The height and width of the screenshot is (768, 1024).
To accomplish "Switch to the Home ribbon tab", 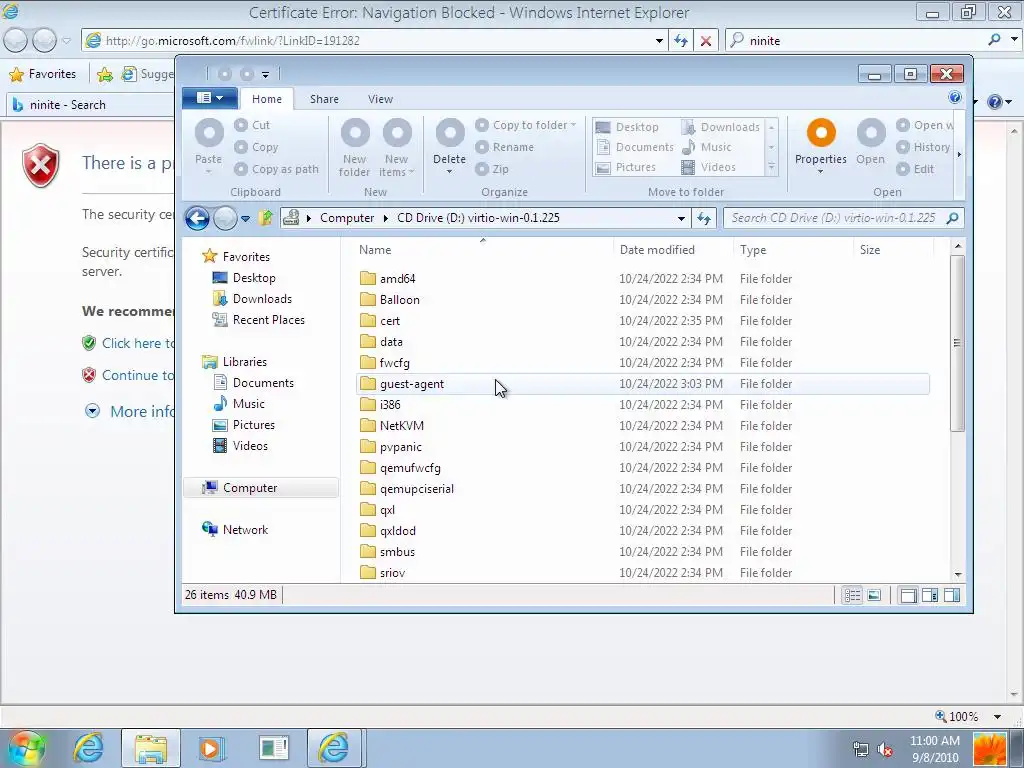I will (266, 99).
